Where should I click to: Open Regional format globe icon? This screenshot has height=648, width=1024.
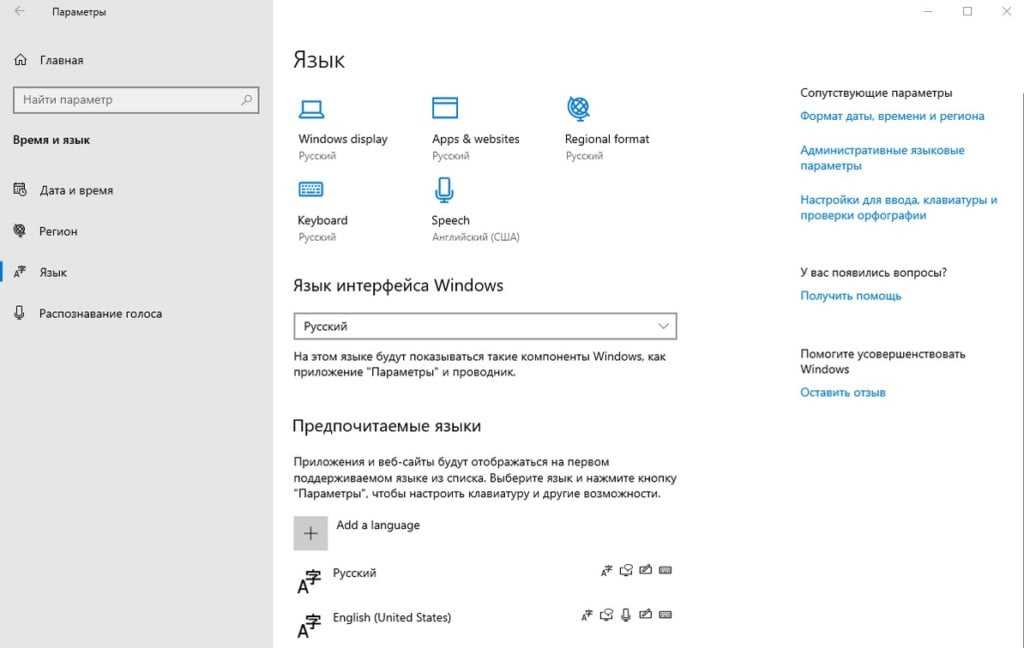pos(579,108)
